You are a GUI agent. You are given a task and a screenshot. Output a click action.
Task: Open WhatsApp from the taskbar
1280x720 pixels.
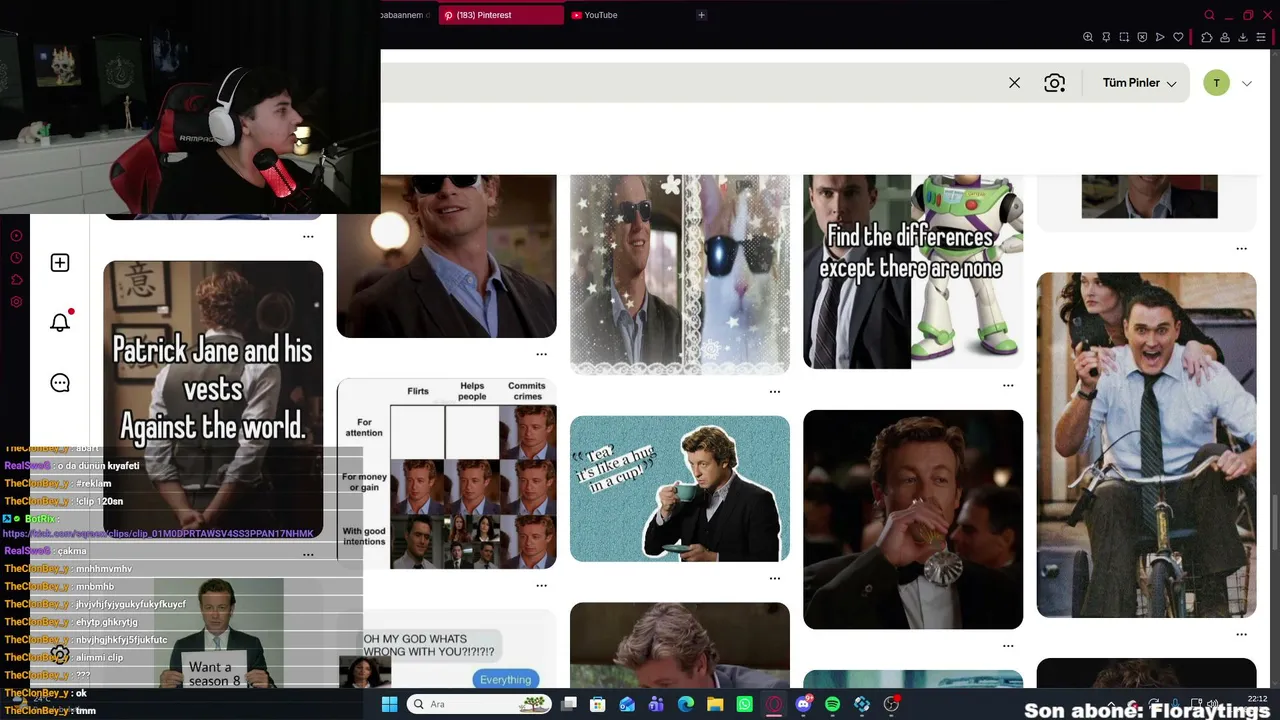744,704
